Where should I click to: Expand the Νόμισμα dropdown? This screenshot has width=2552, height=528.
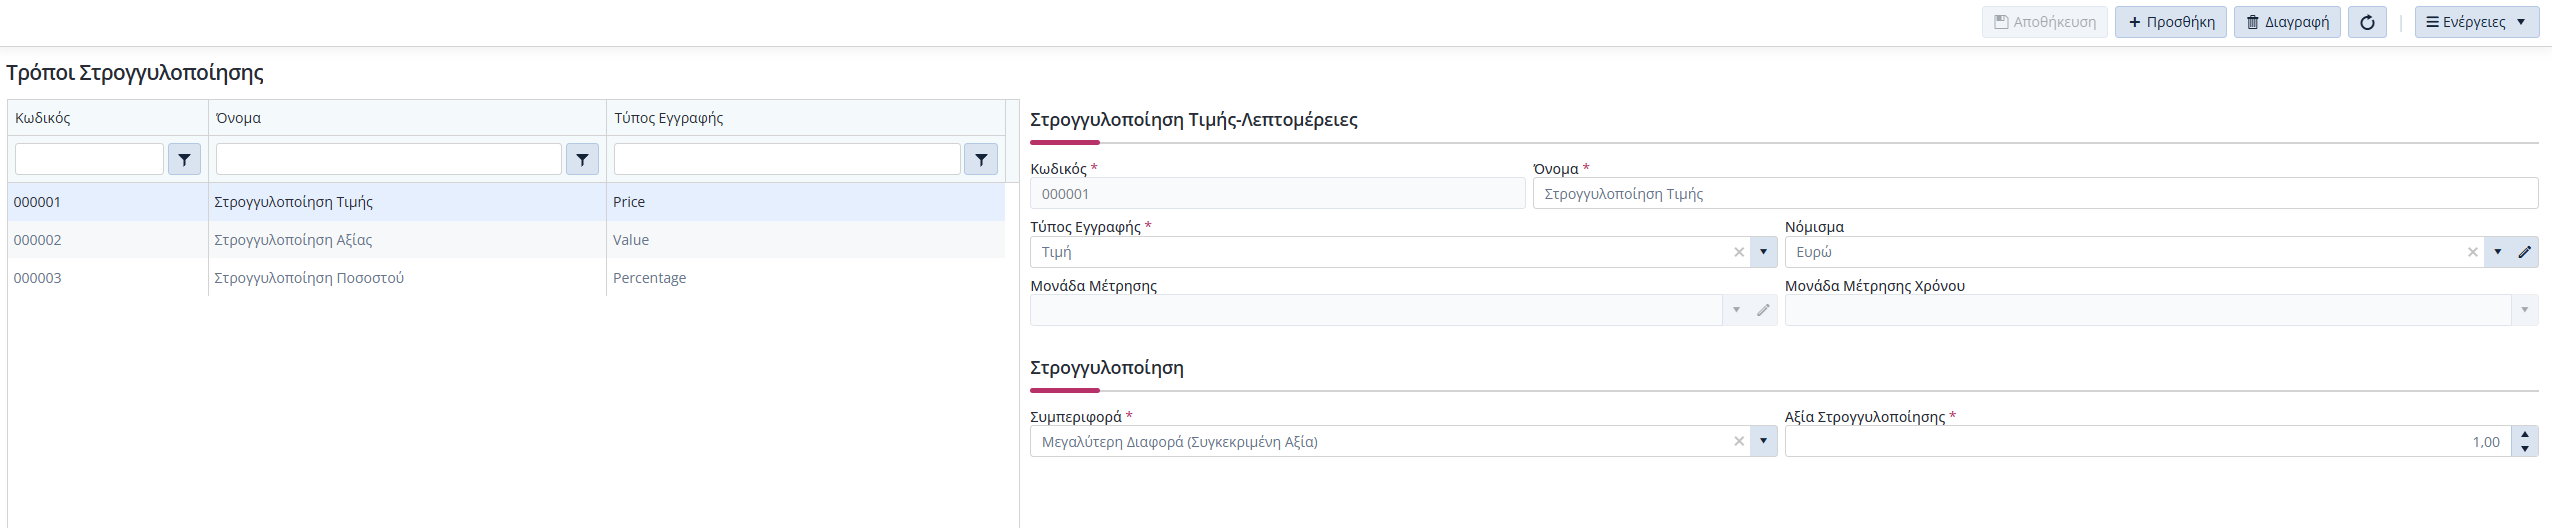tap(2498, 252)
